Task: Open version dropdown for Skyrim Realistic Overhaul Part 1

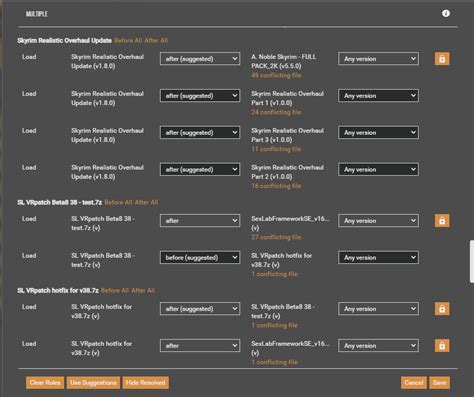Action: pyautogui.click(x=378, y=96)
